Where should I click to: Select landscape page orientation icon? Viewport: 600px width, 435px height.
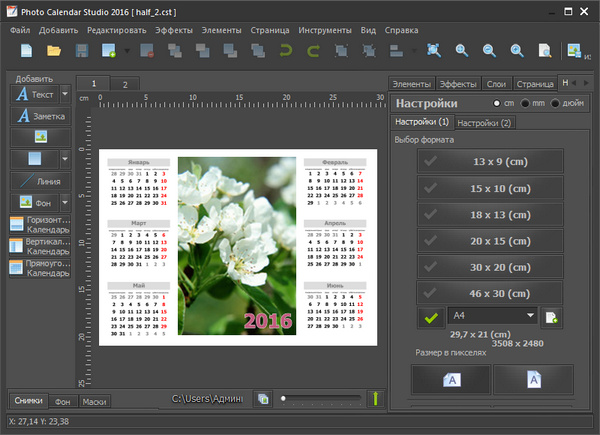coord(451,379)
